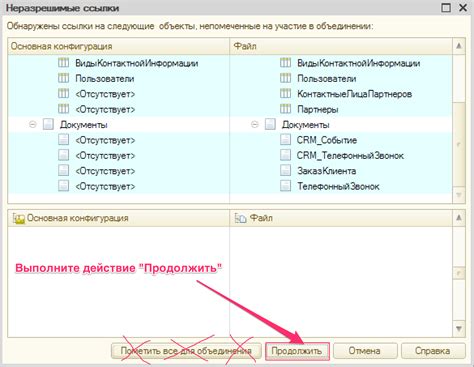The width and height of the screenshot is (474, 367).
Task: Click Файл column header in upper list
Action: click(341, 46)
